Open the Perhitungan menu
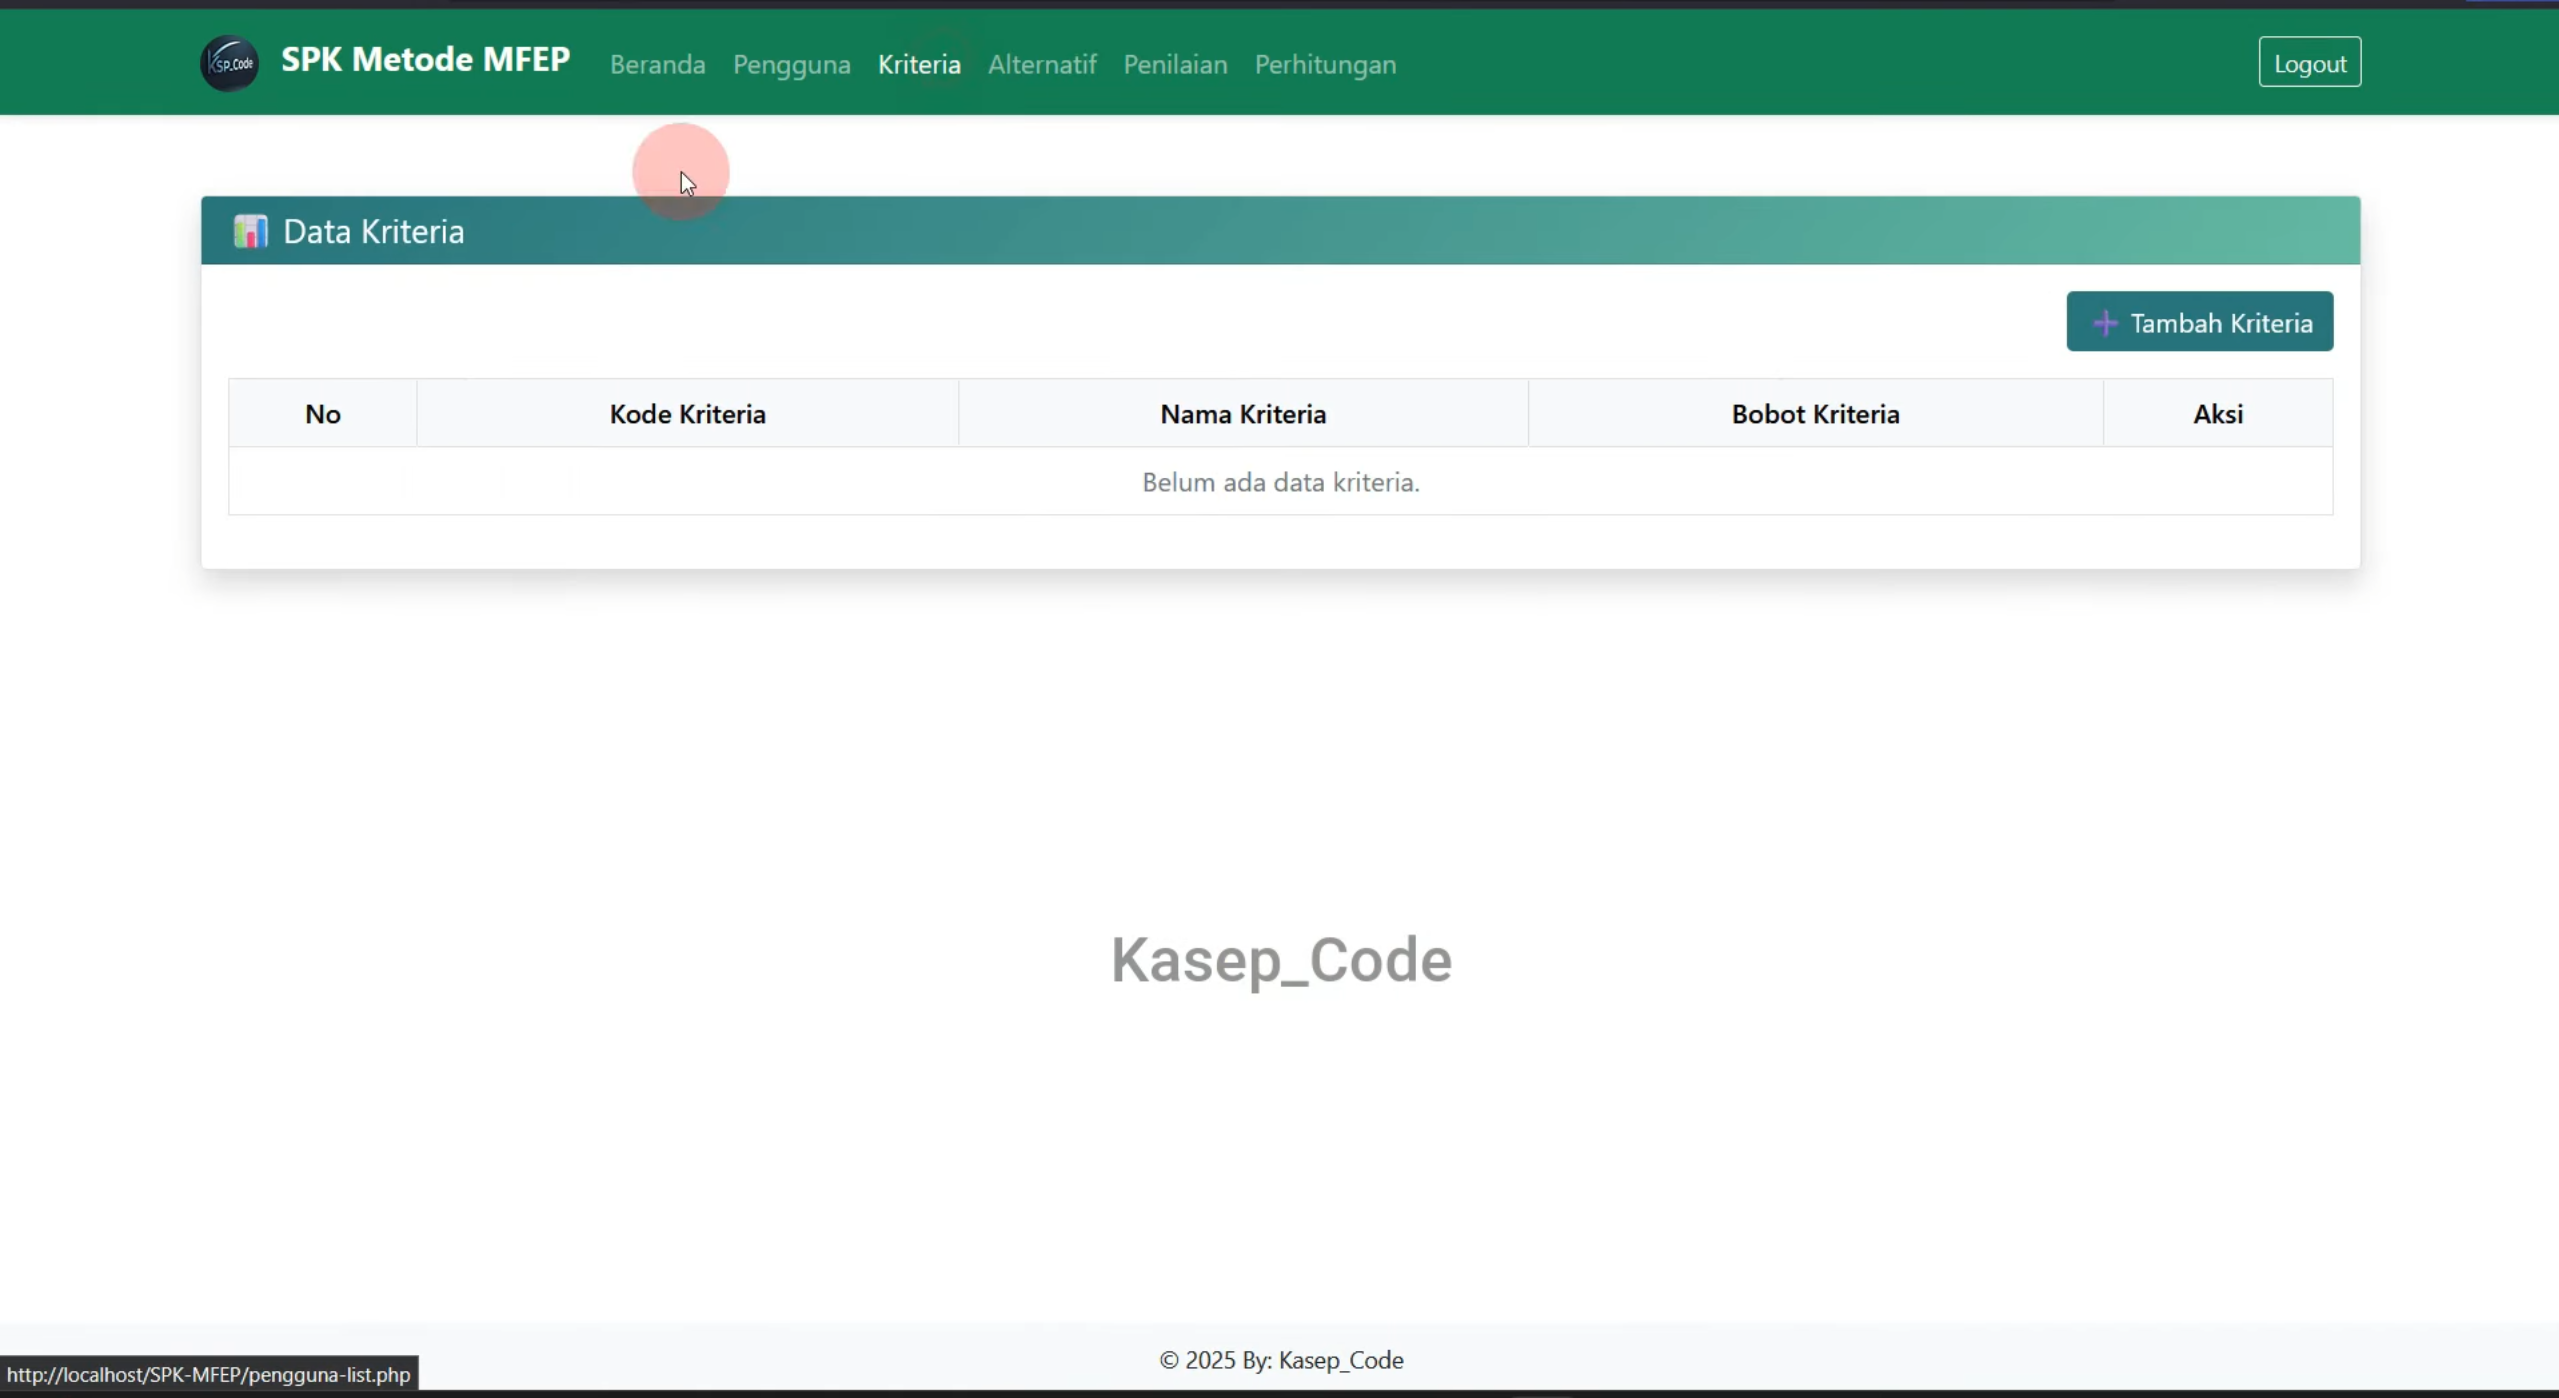The width and height of the screenshot is (2559, 1398). (1325, 64)
